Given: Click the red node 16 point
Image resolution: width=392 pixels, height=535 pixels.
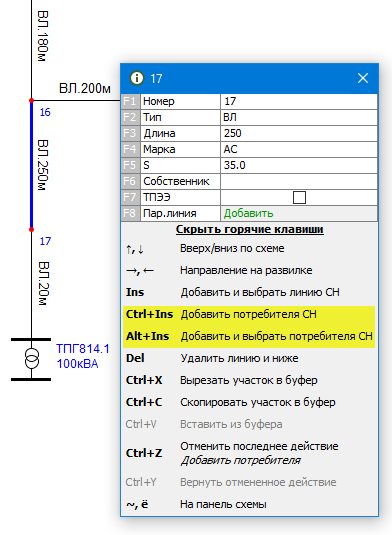Looking at the screenshot, I should click(31, 100).
